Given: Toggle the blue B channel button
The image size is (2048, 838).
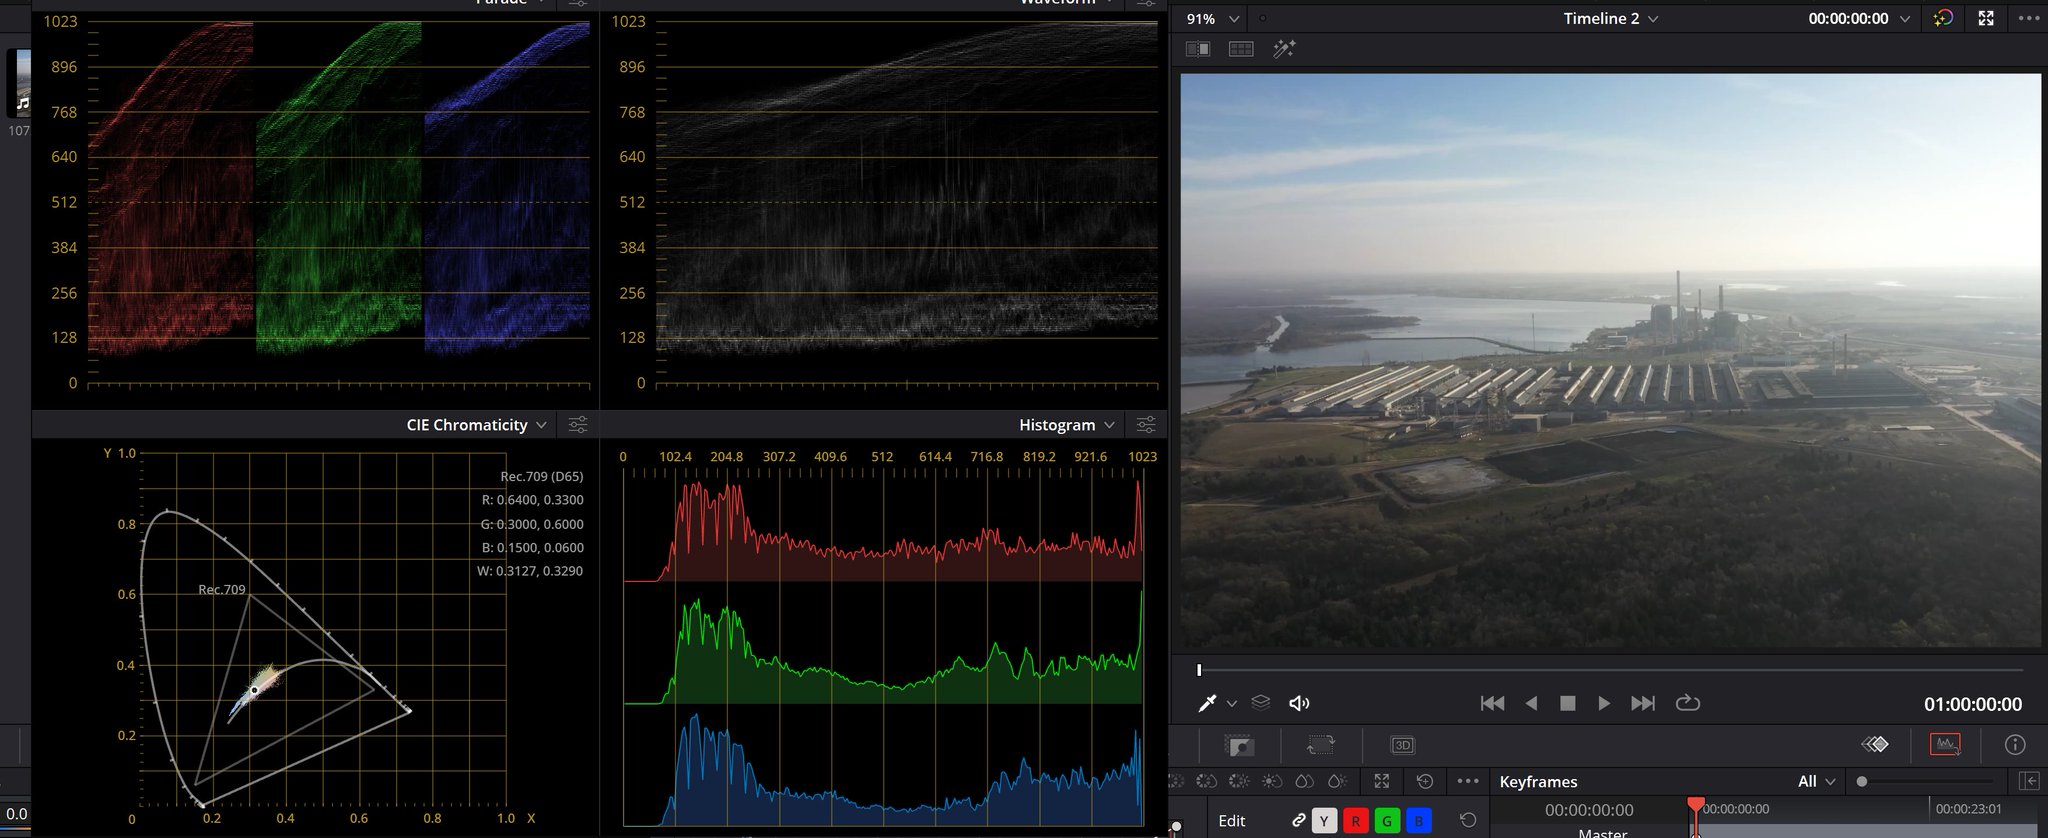Looking at the screenshot, I should (x=1418, y=821).
